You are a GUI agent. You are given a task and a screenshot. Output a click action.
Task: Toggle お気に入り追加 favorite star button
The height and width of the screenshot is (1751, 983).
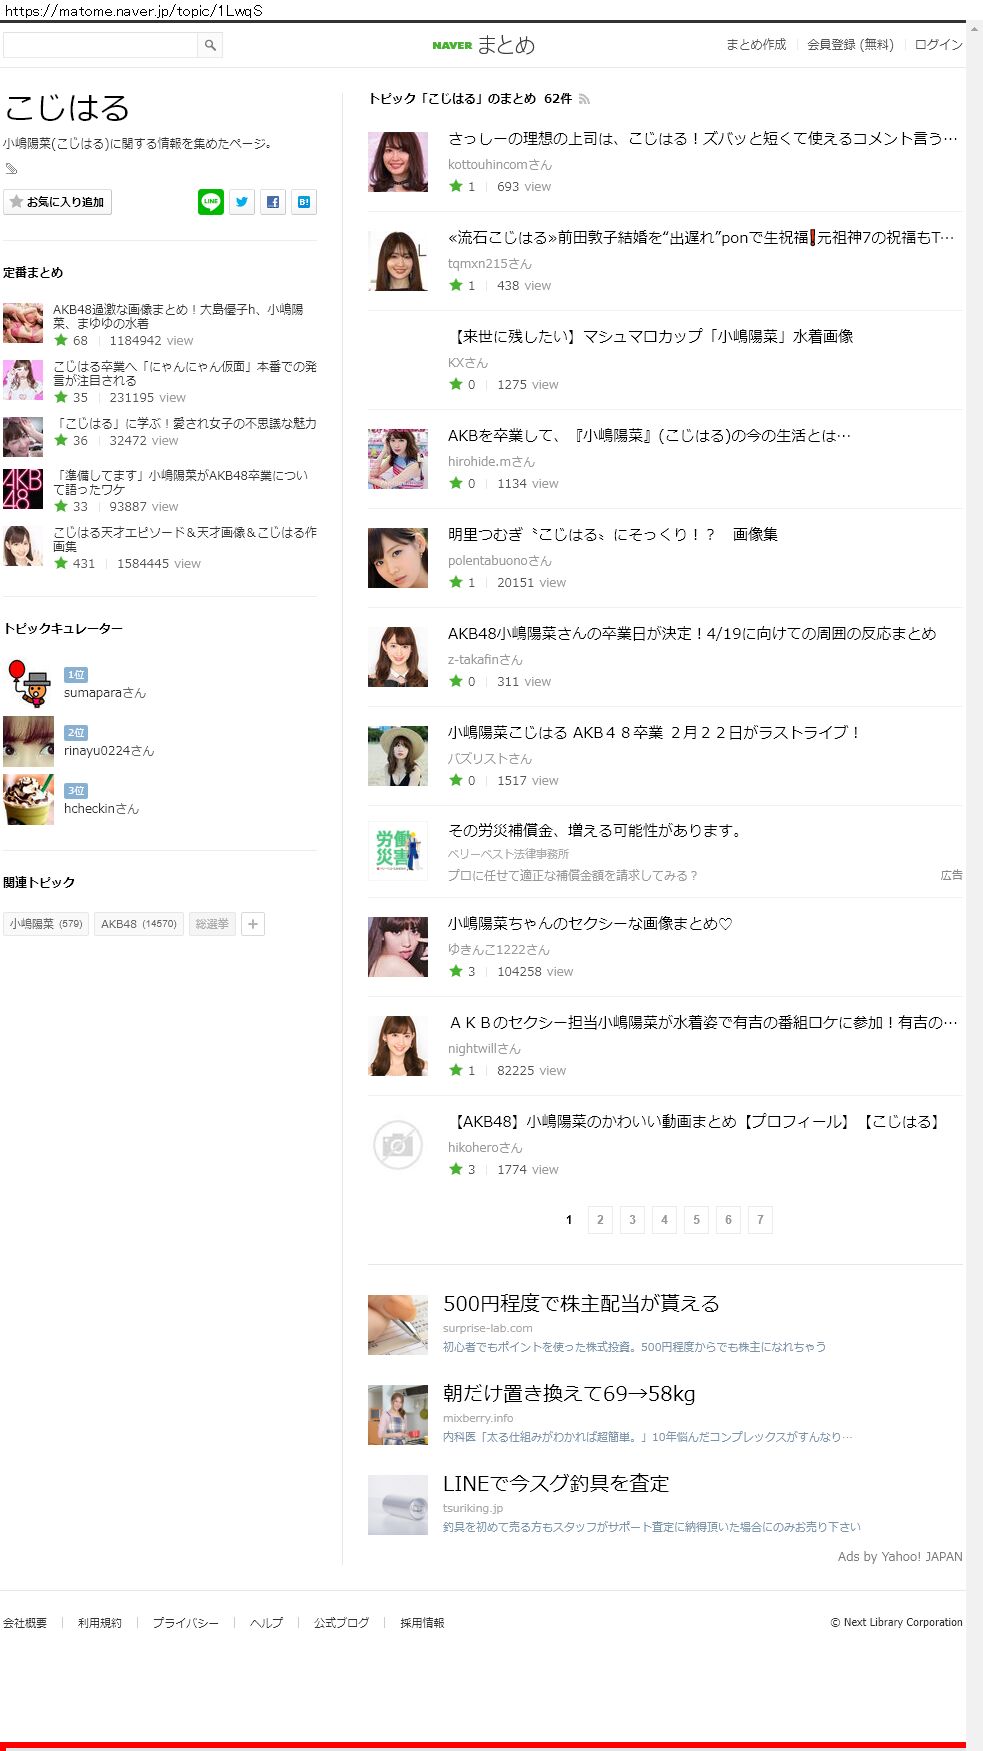(x=57, y=202)
